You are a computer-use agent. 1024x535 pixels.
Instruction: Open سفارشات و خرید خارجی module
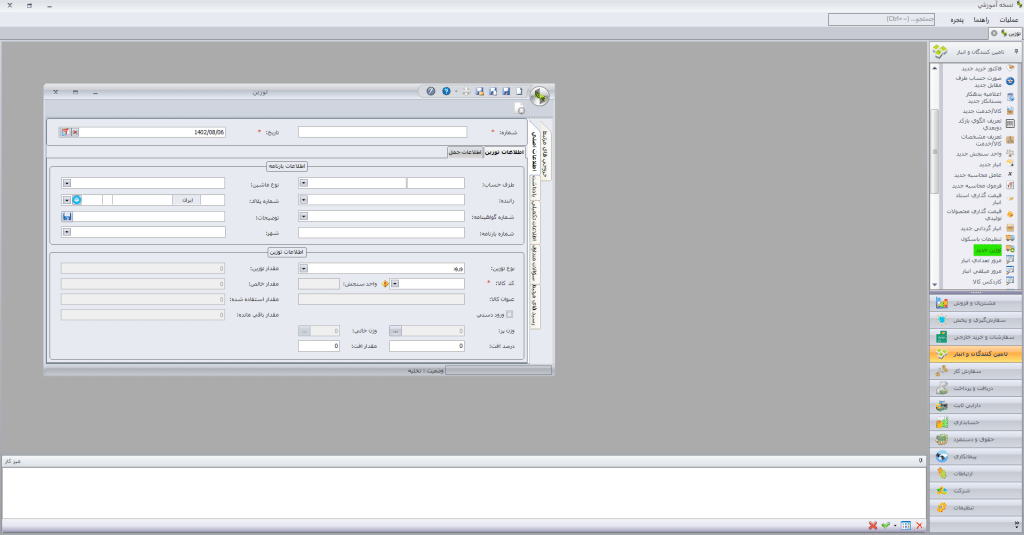(x=976, y=337)
